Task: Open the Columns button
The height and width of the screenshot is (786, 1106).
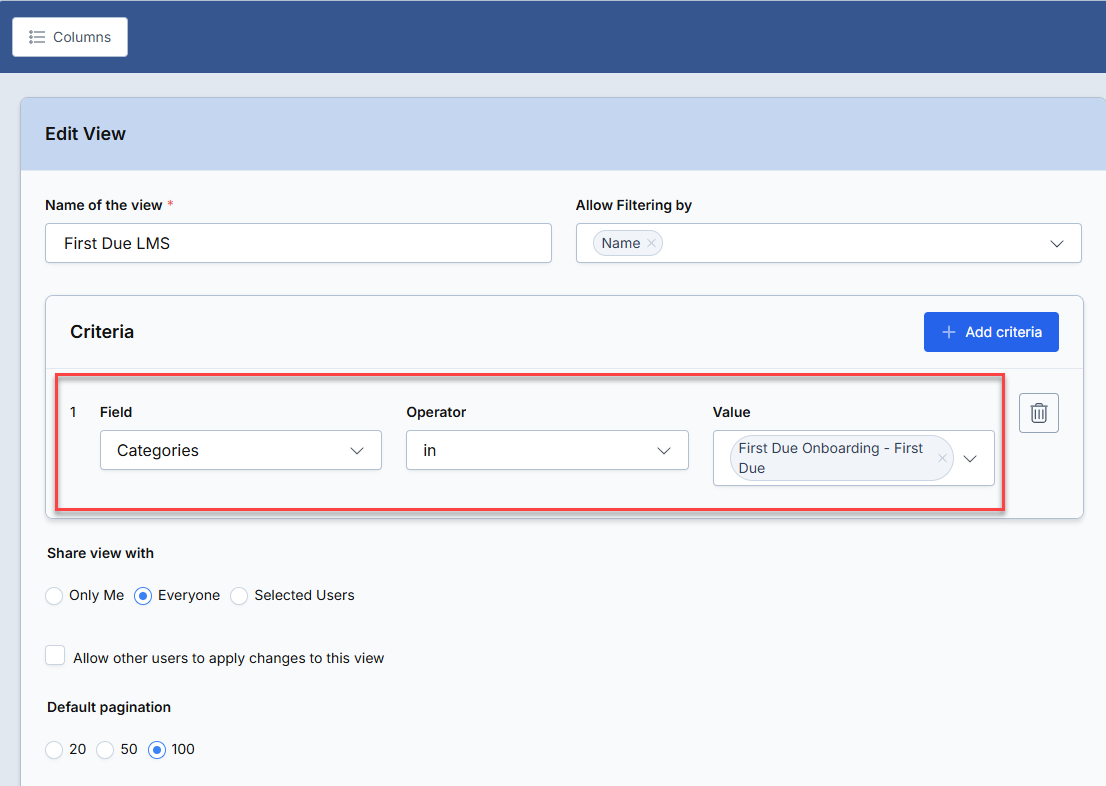Action: (70, 37)
